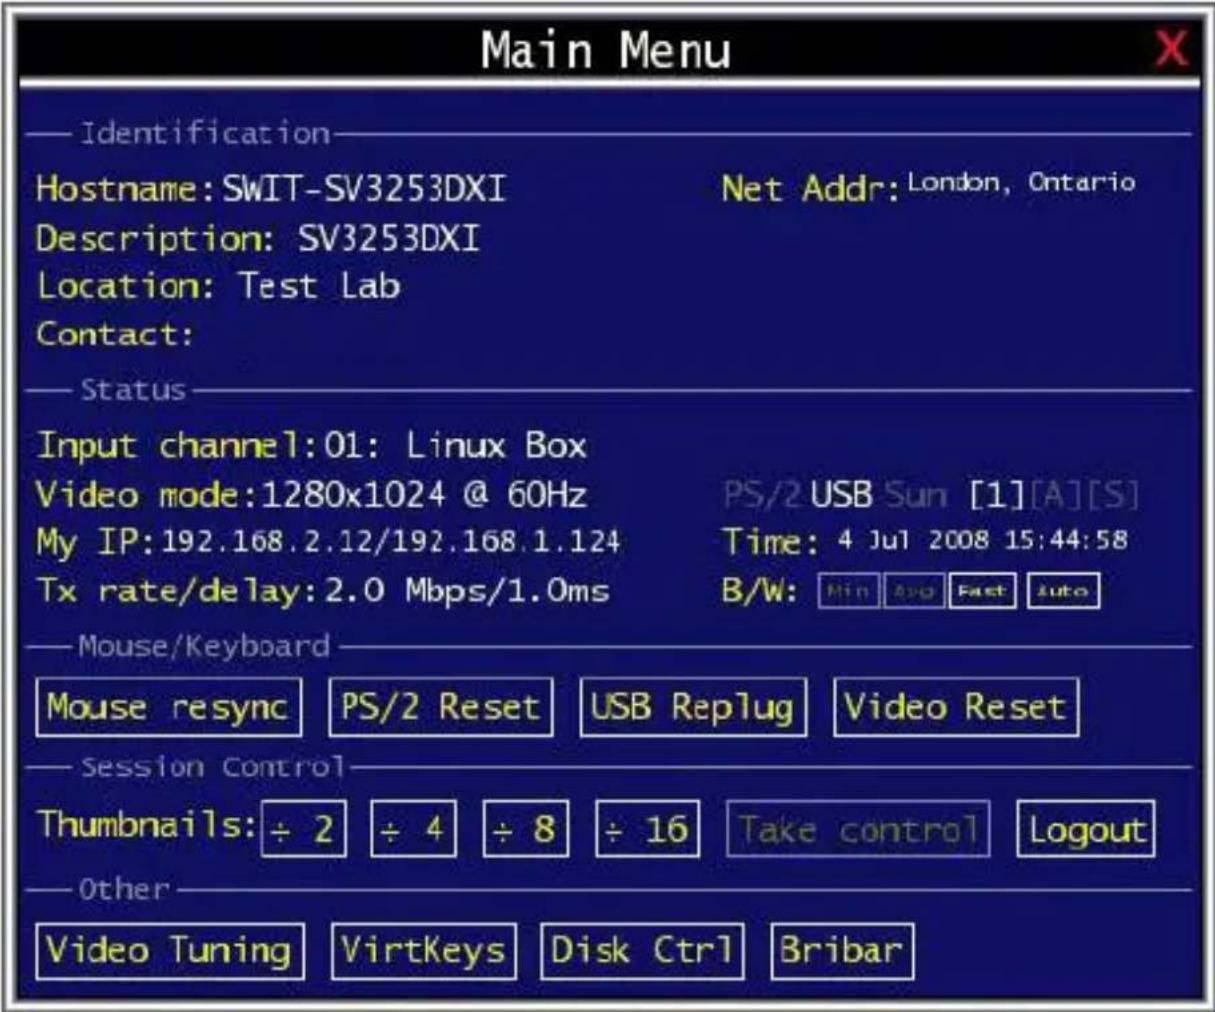Set thumbnails to divide by 16
Viewport: 1215px width, 1012px height.
648,828
